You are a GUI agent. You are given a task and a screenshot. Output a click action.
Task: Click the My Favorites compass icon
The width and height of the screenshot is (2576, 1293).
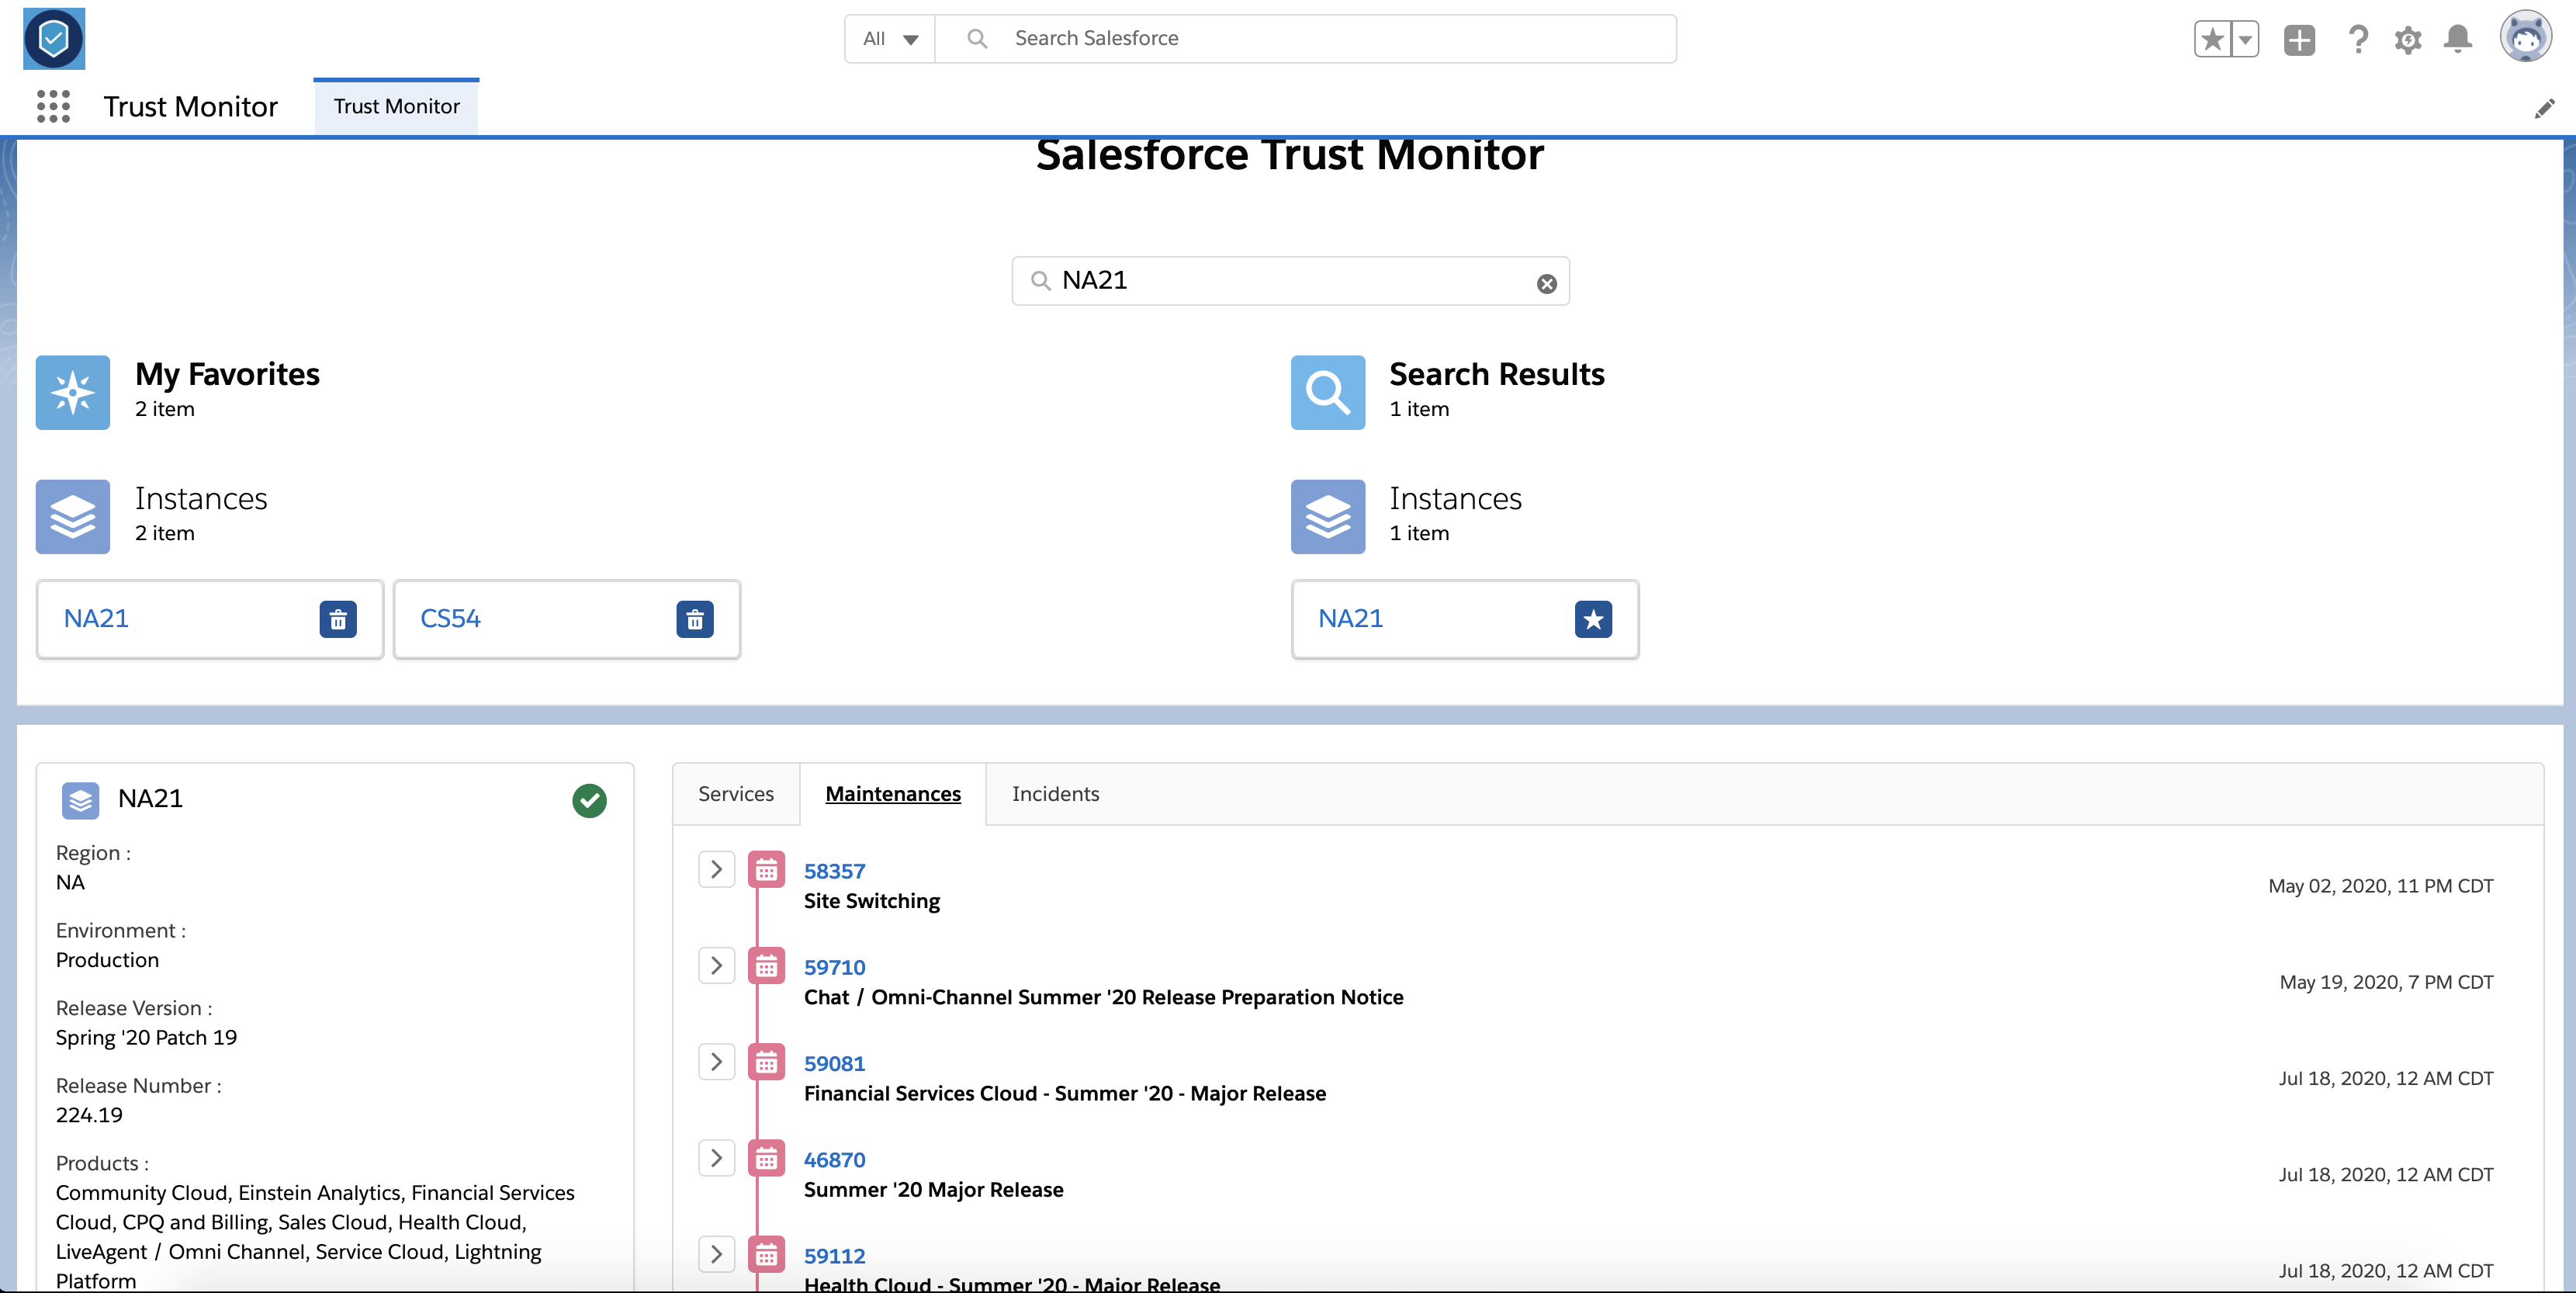(x=73, y=392)
